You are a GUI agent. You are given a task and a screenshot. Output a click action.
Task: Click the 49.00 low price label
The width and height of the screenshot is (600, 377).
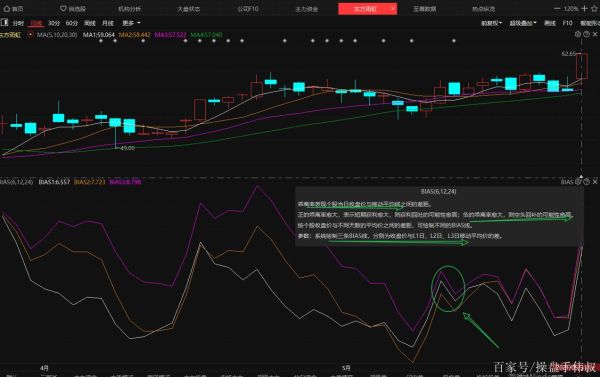[127, 148]
